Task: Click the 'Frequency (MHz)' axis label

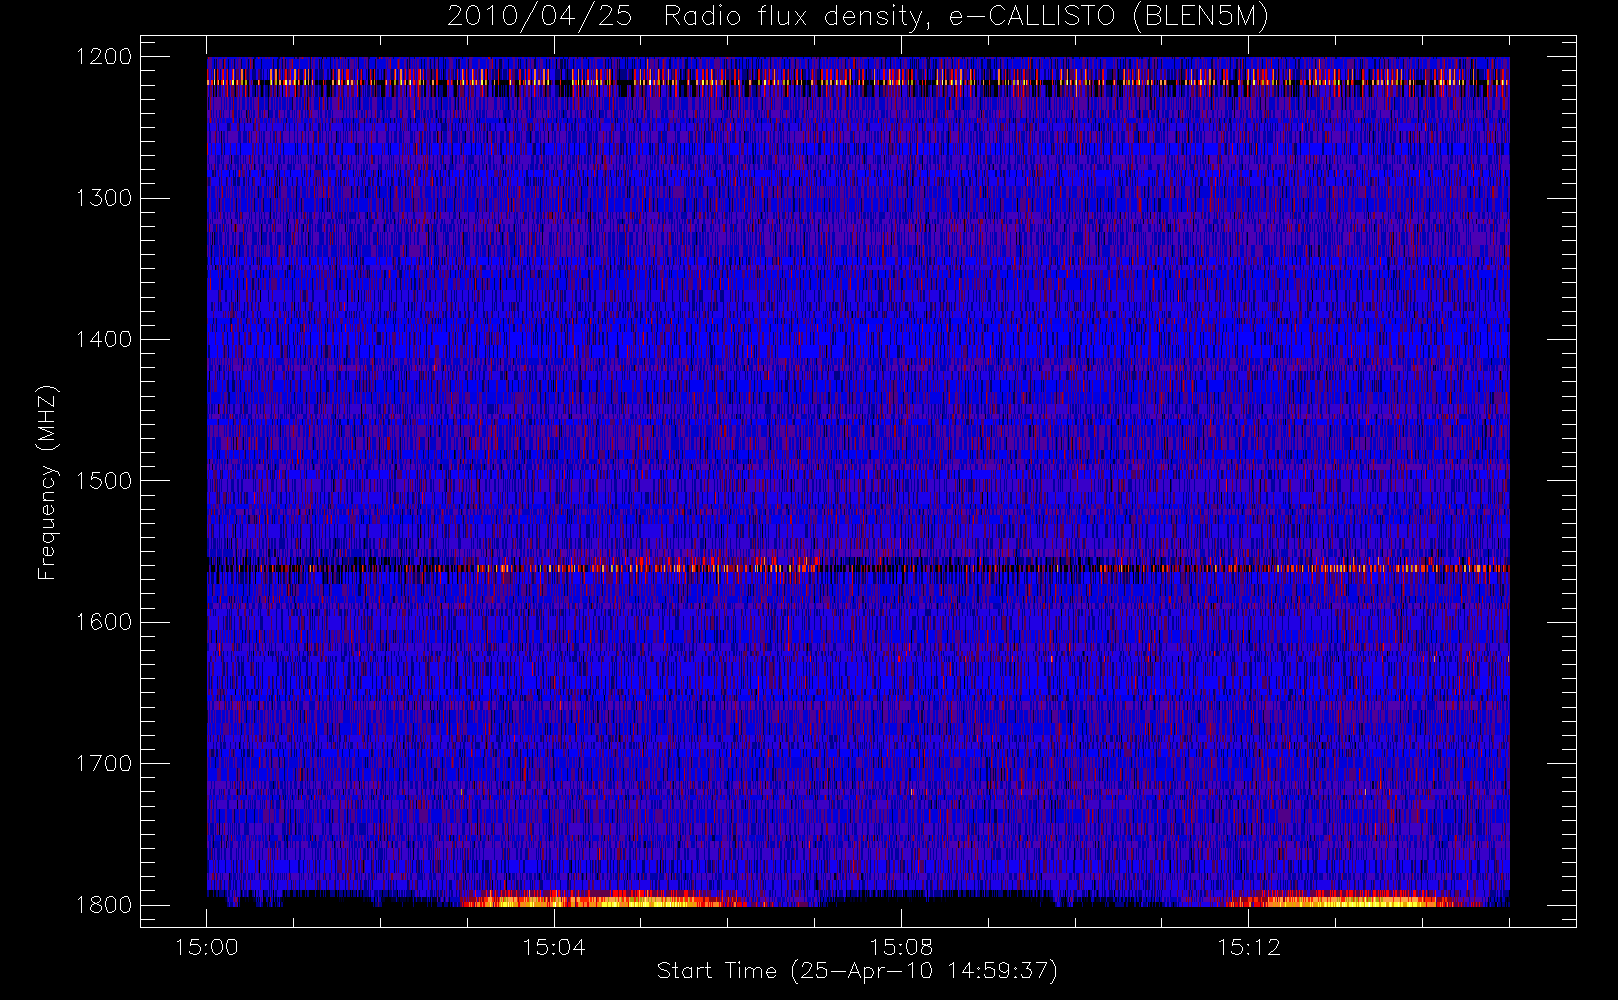Action: [x=47, y=482]
